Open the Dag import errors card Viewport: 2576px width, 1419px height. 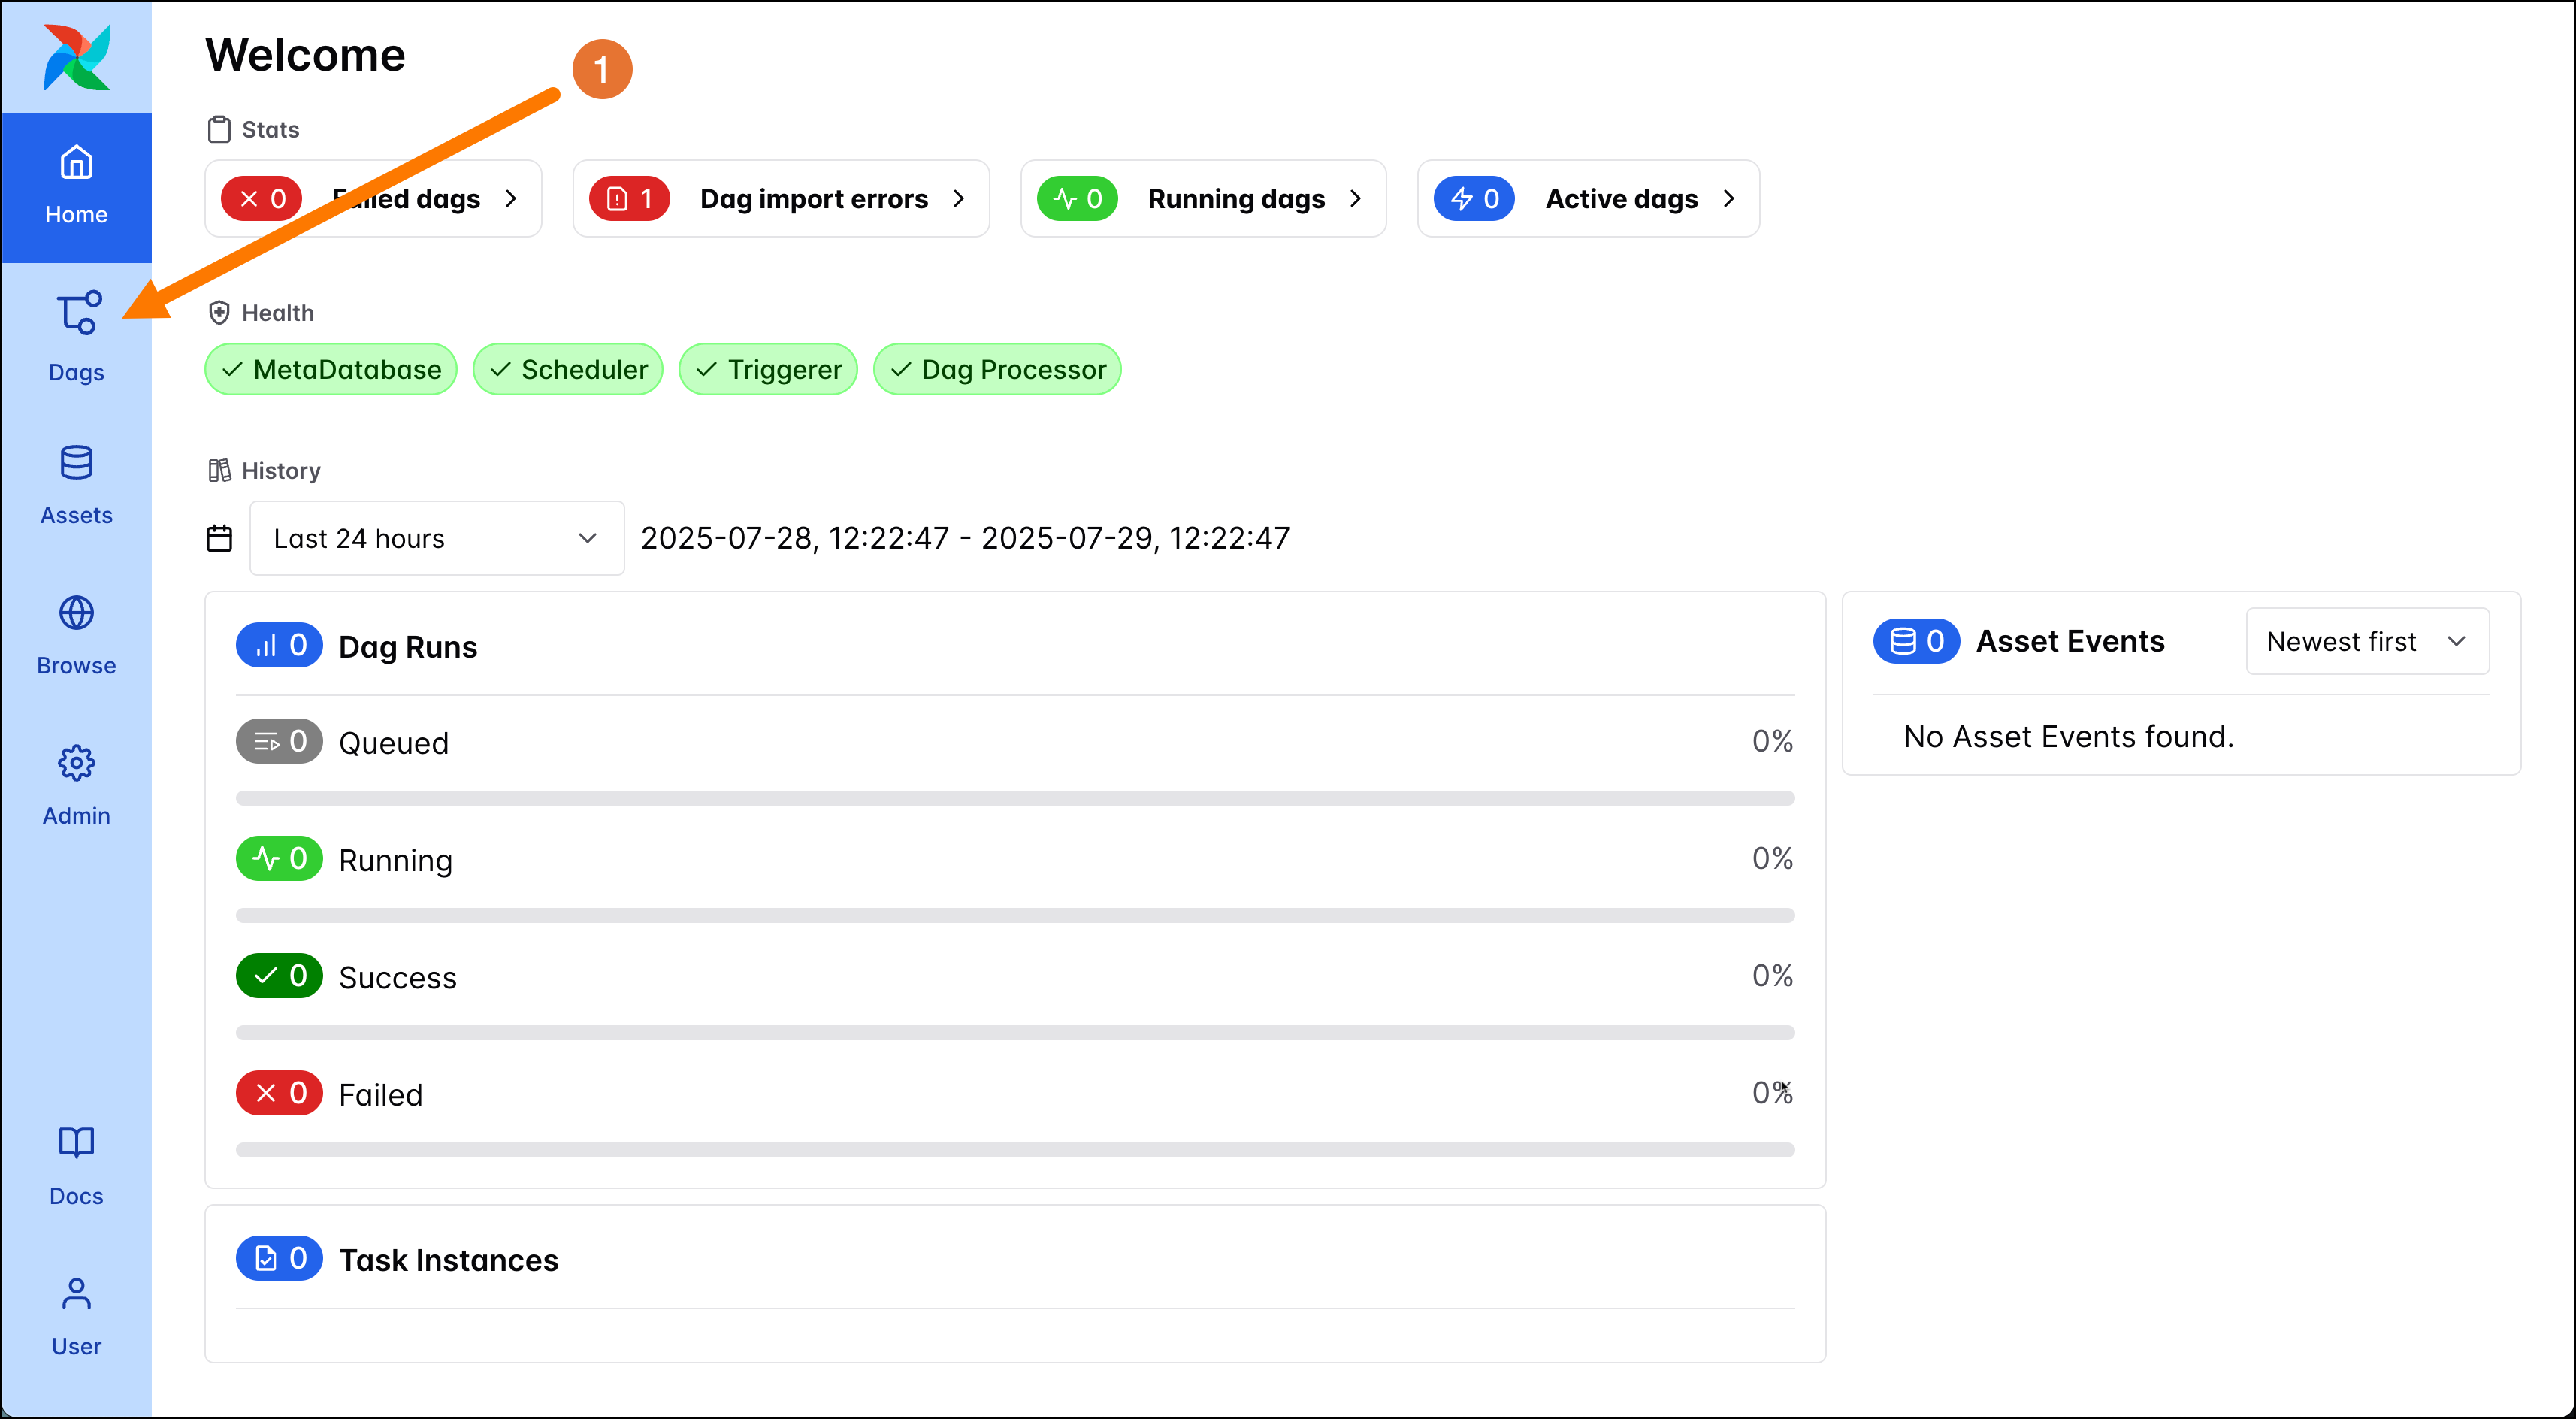click(780, 199)
